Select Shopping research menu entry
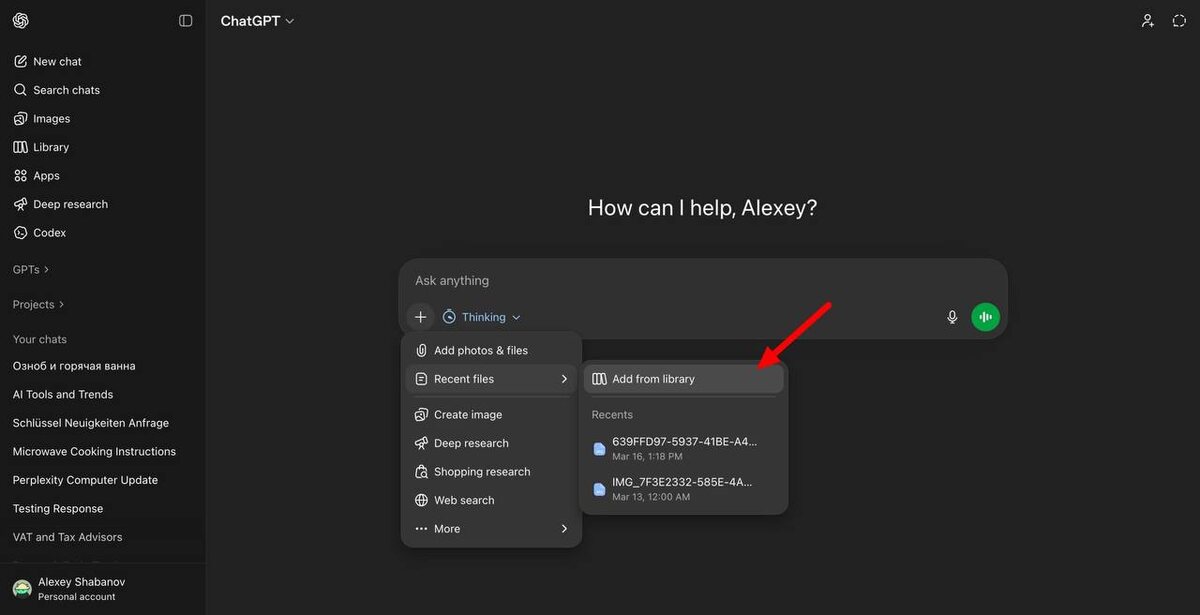Image resolution: width=1200 pixels, height=615 pixels. click(x=491, y=471)
